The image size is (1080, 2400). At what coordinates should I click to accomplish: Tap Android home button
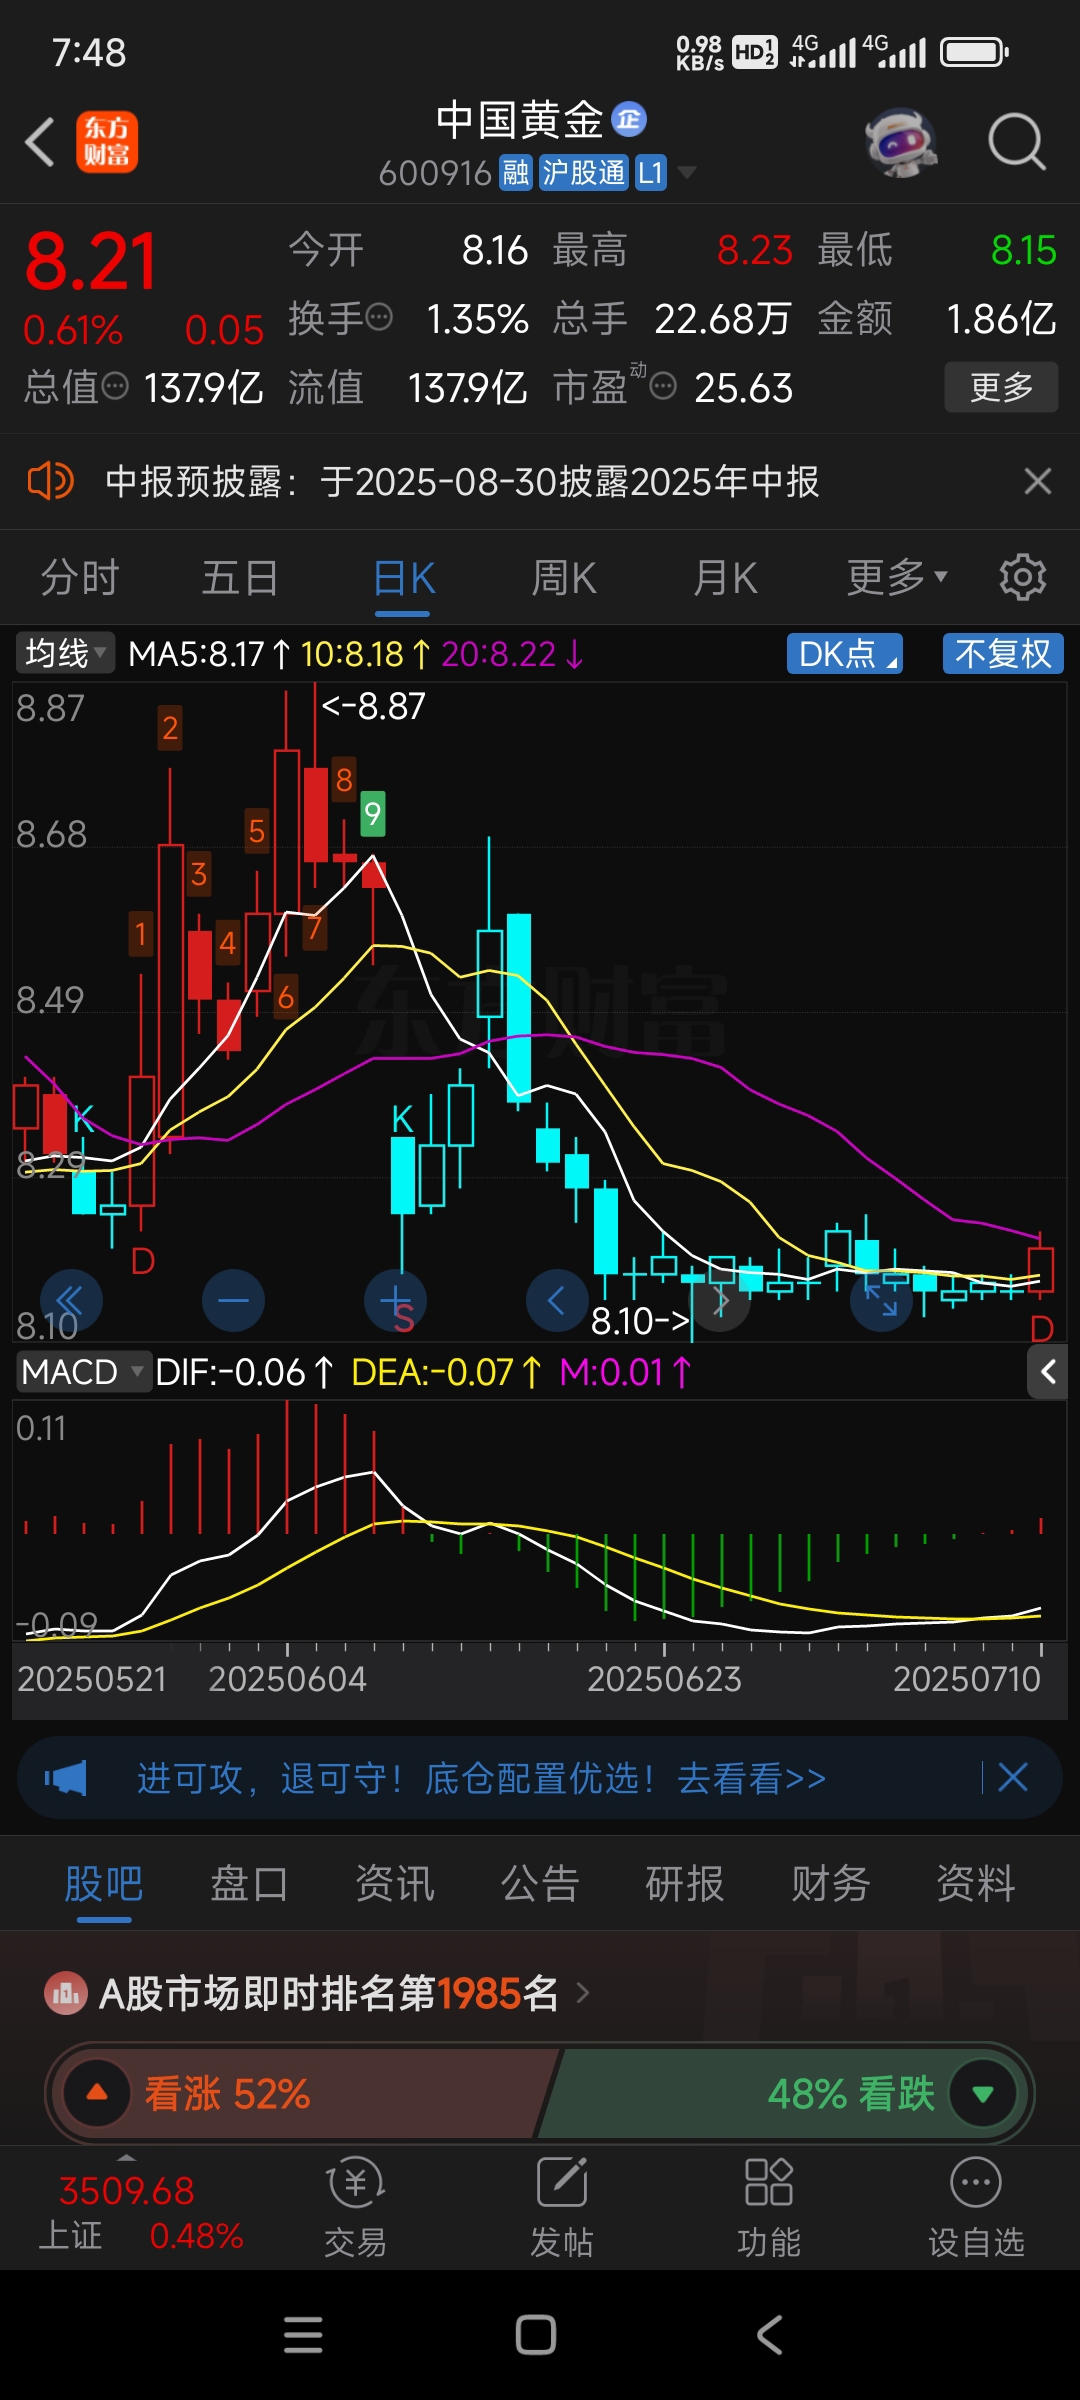536,2335
